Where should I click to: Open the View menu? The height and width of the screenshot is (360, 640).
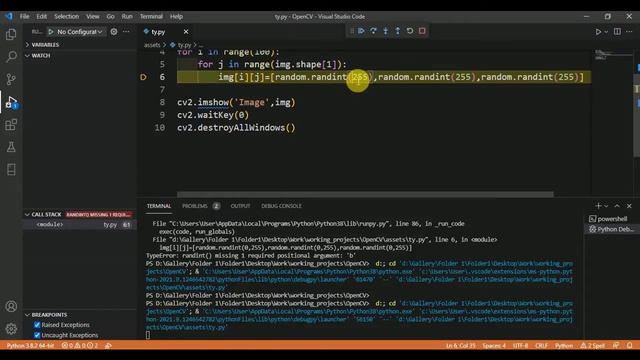tap(93, 16)
